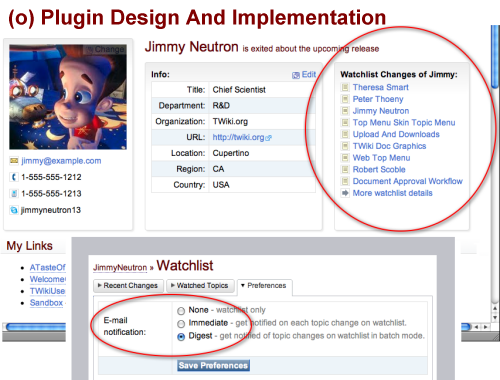
Task: Click the R&D department value
Action: pos(221,106)
